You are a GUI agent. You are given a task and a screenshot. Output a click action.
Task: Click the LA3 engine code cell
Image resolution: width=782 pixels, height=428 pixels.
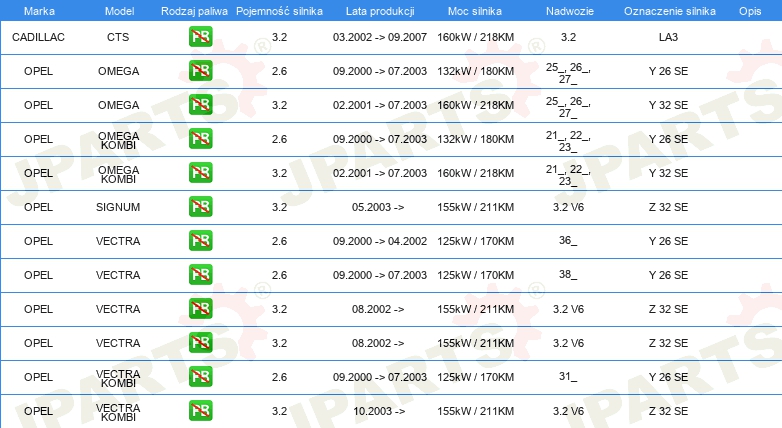tap(668, 37)
